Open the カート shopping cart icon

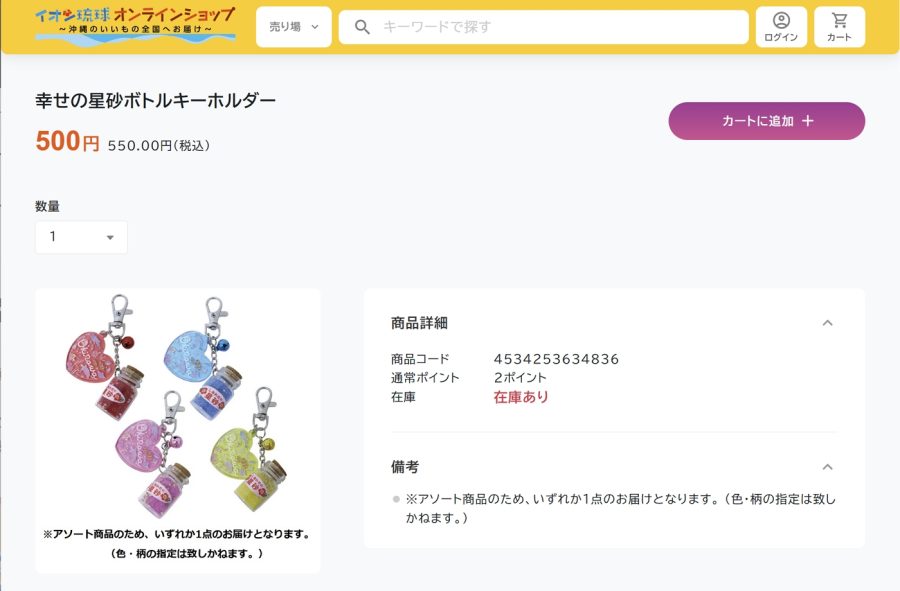click(839, 27)
